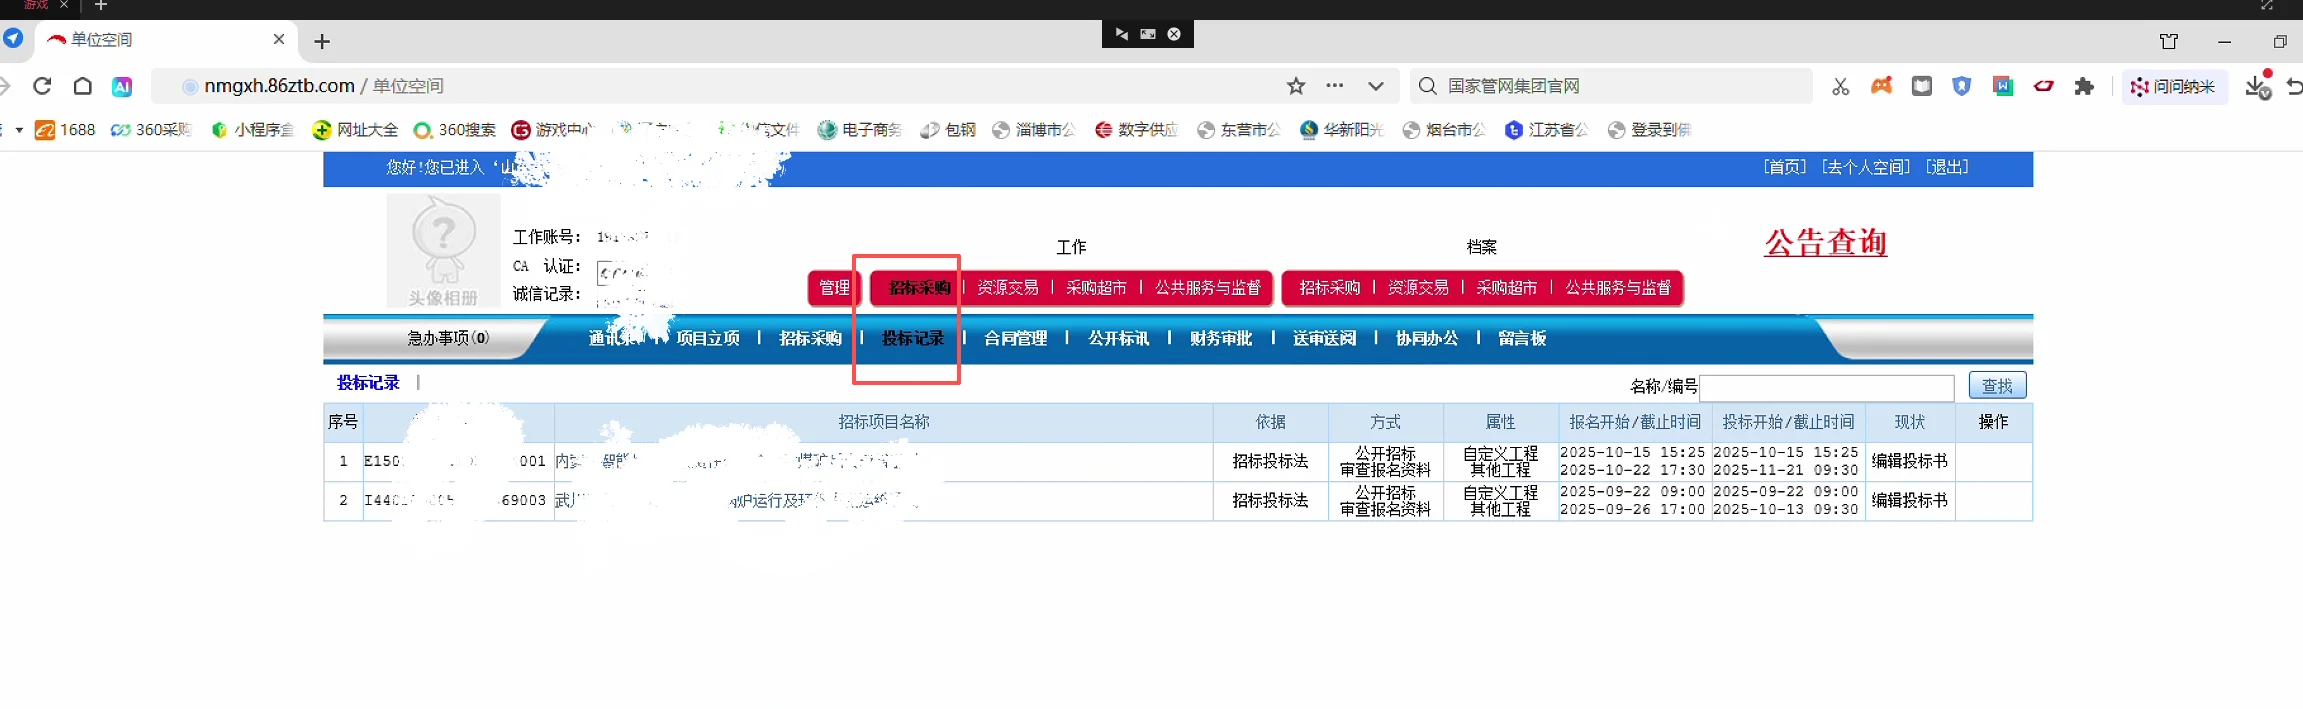This screenshot has height=709, width=2303.
Task: Select 采购超市 under 档案 section
Action: (1506, 288)
